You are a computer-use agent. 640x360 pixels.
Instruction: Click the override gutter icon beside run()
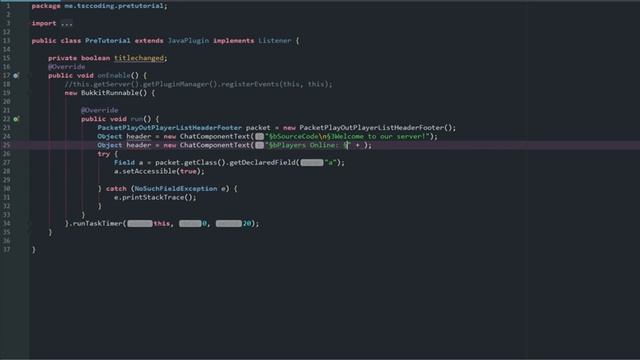point(16,119)
